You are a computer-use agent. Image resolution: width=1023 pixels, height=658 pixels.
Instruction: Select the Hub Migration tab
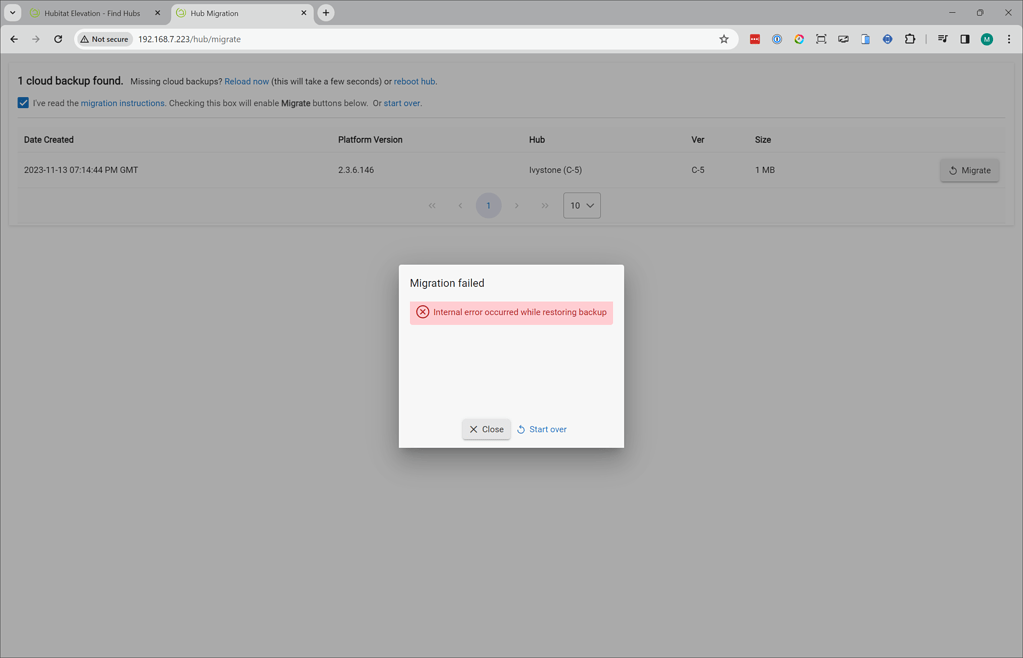coord(240,13)
